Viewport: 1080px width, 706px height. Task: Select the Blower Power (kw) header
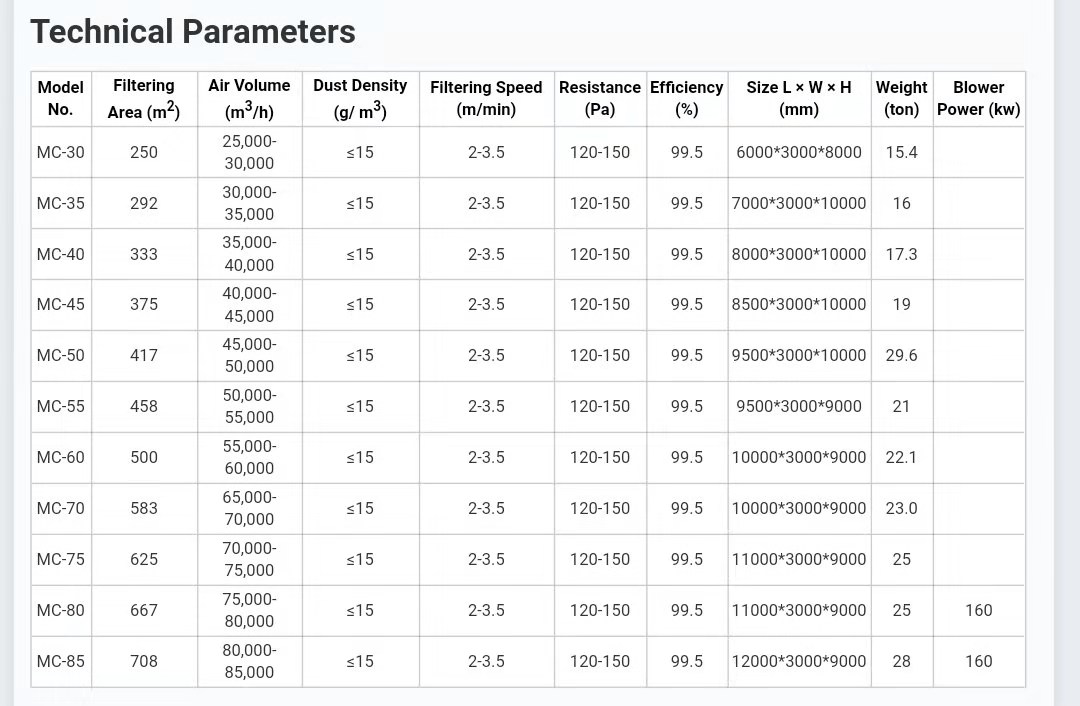coord(978,98)
